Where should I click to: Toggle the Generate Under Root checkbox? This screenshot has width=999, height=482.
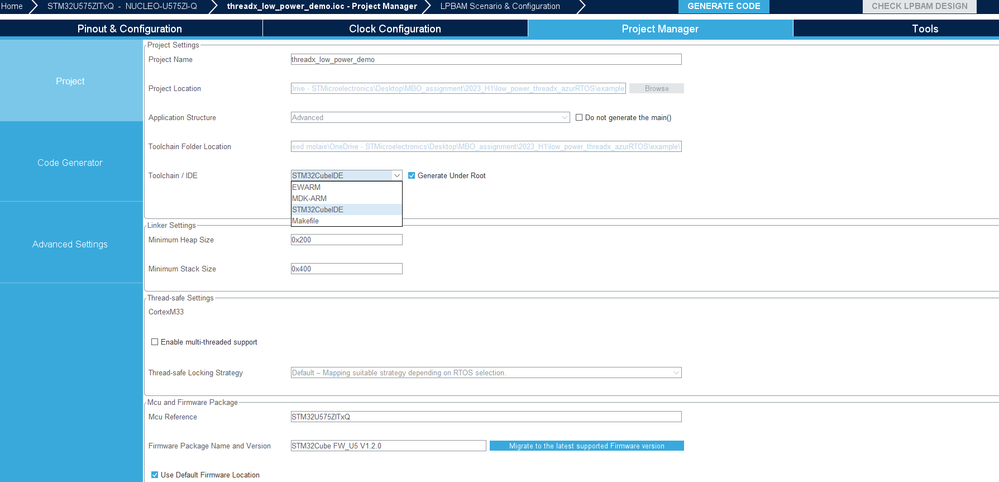pyautogui.click(x=412, y=175)
